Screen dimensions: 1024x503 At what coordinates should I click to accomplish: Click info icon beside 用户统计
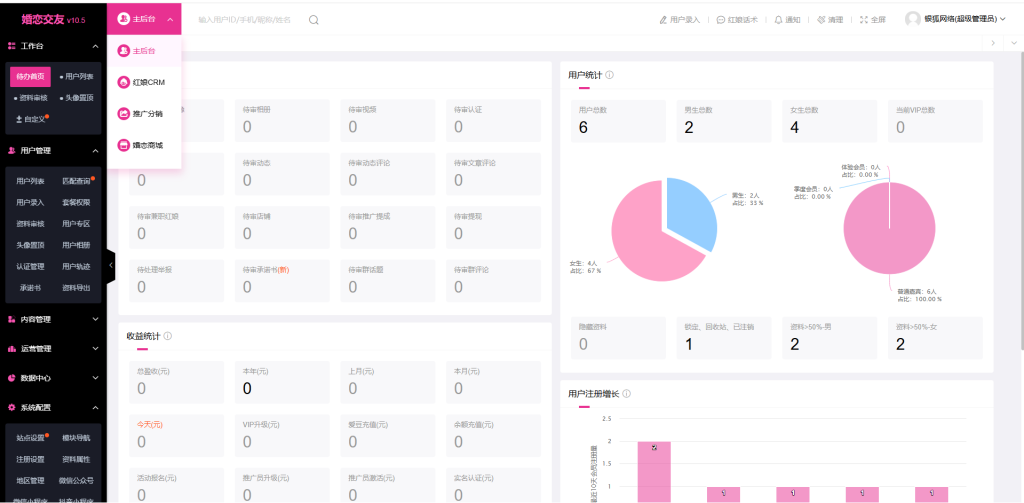609,75
